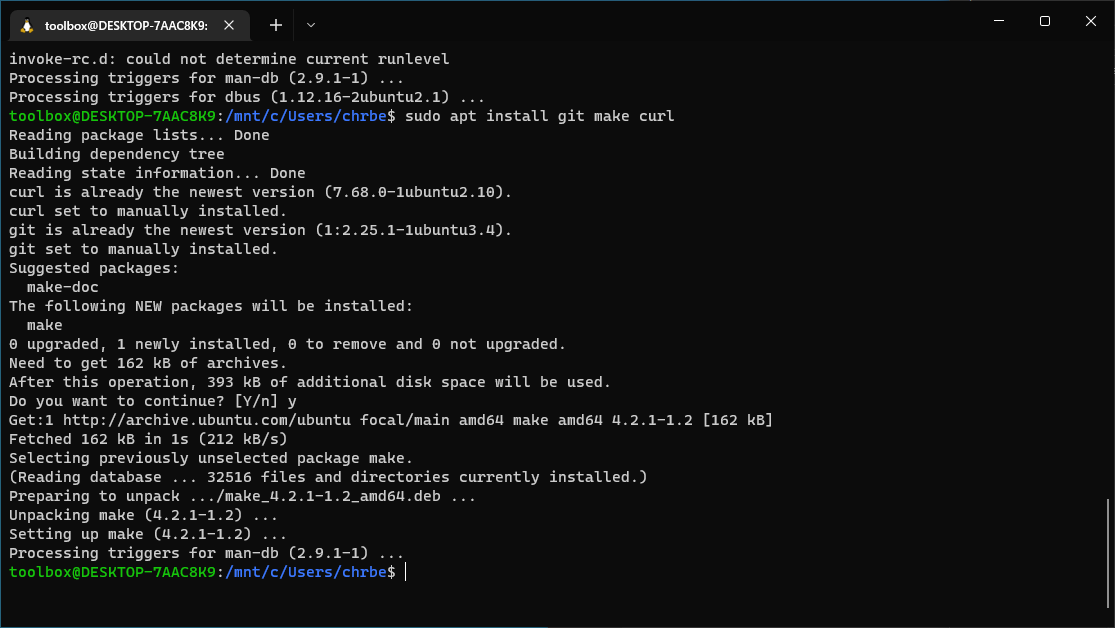This screenshot has height=628, width=1115.
Task: Close the terminal window
Action: 1091,21
